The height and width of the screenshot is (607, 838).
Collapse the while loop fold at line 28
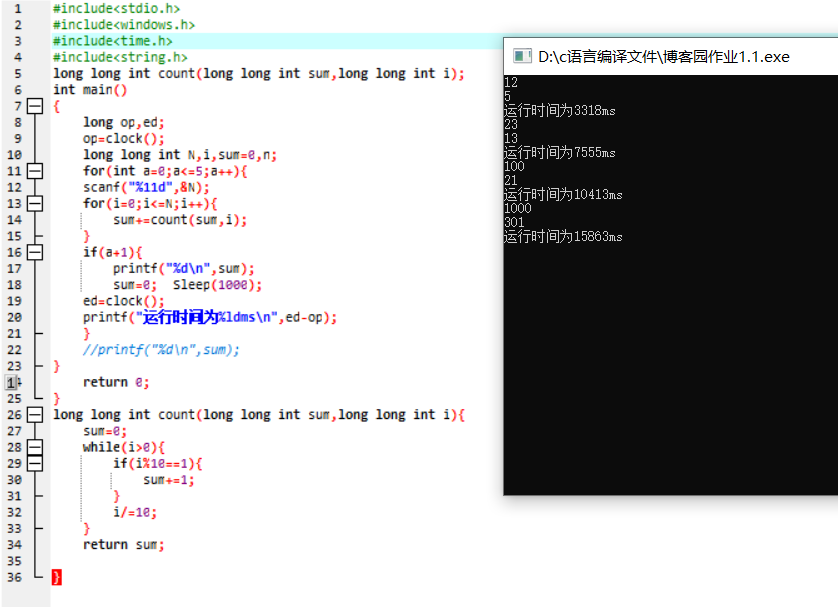coord(35,447)
